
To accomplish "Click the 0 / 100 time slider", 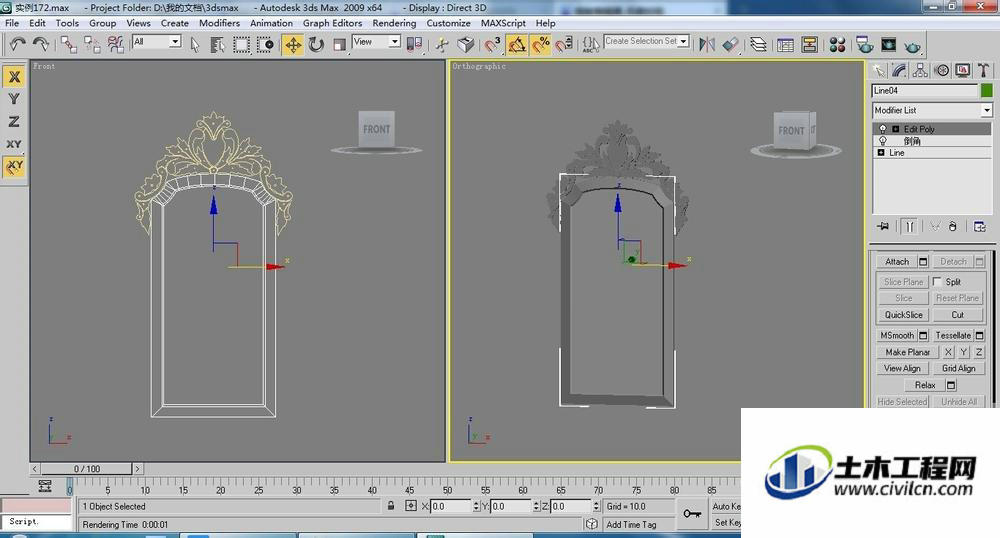I will 87,469.
